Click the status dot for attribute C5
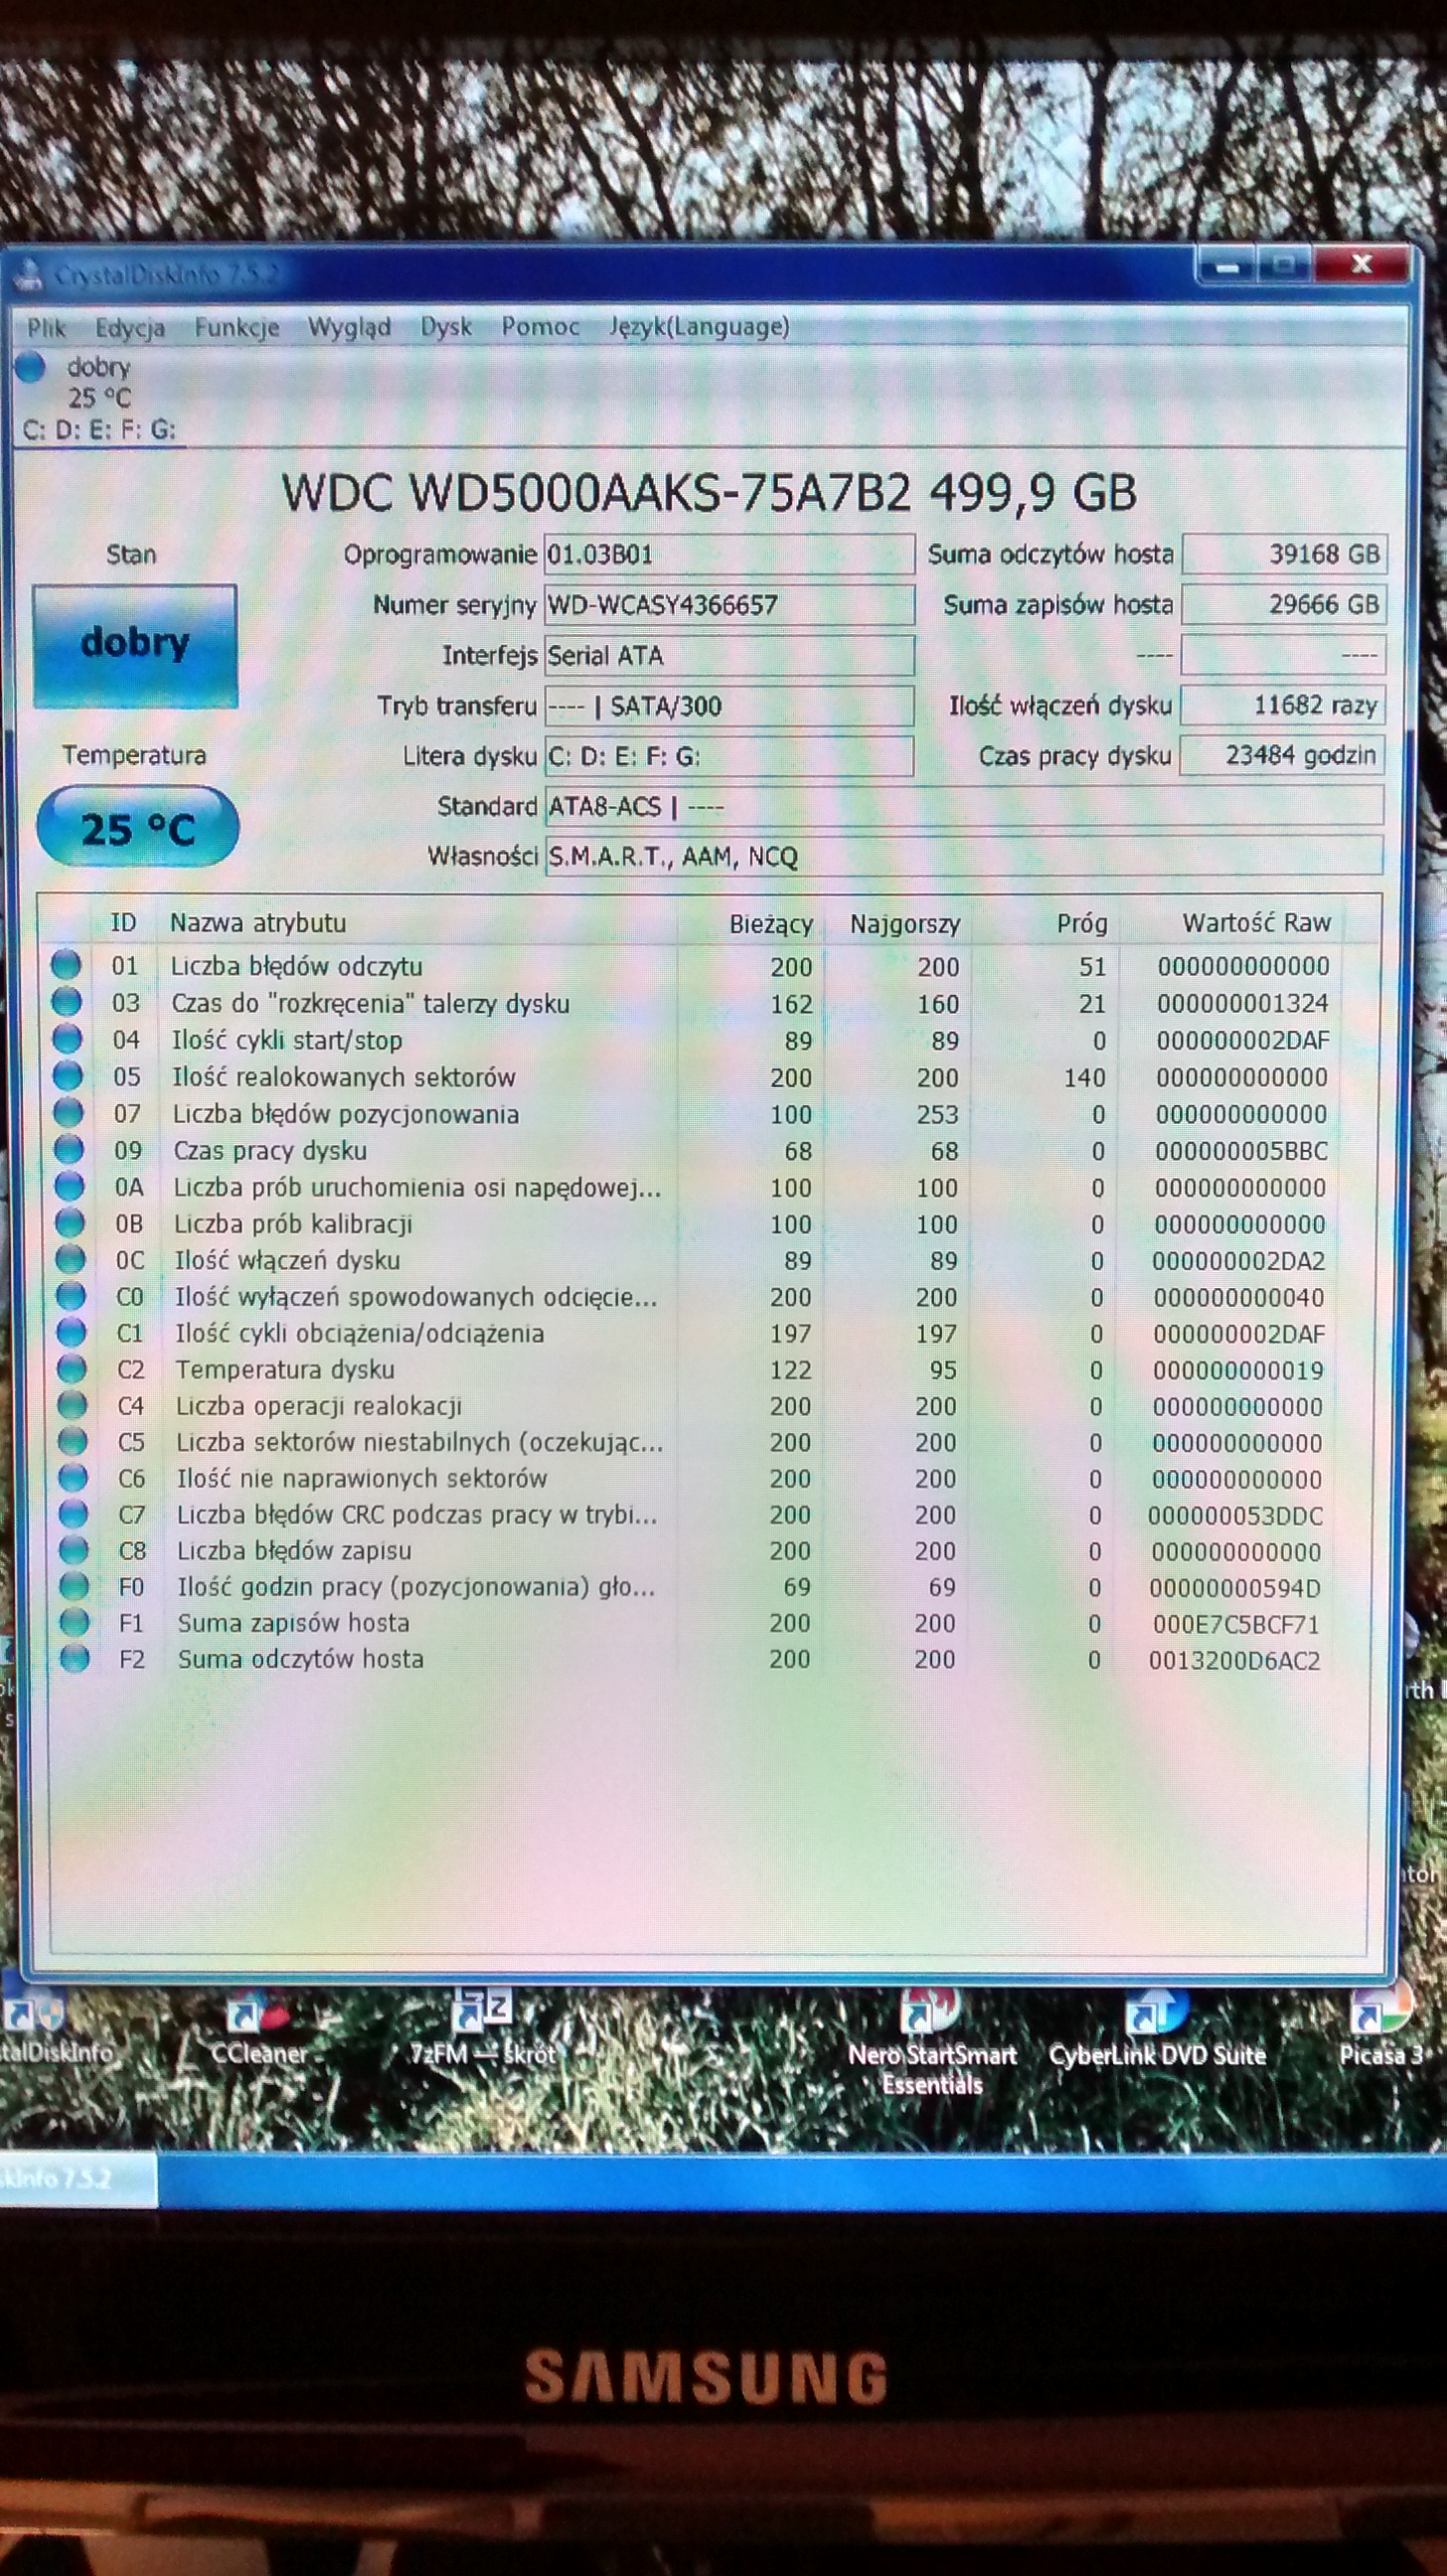Image resolution: width=1447 pixels, height=2576 pixels. pos(72,1441)
